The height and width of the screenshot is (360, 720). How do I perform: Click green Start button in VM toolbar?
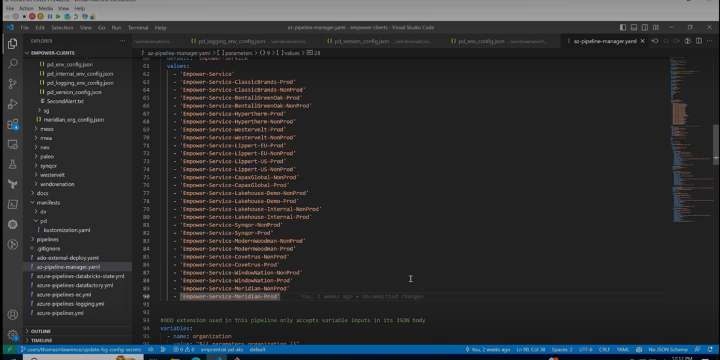coord(58,17)
